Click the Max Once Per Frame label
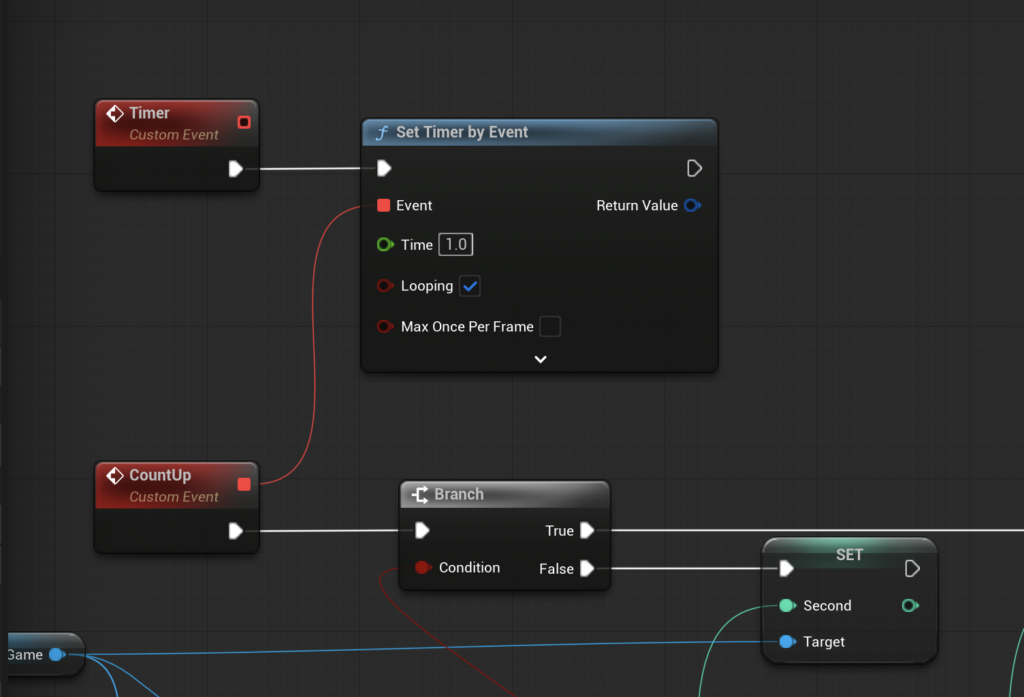Viewport: 1024px width, 697px height. tap(467, 327)
